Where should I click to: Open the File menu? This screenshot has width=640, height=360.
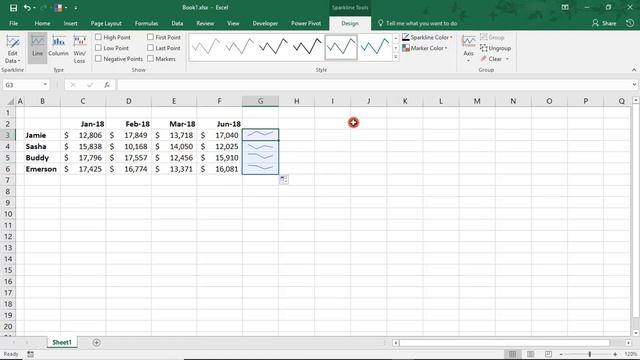(x=13, y=23)
